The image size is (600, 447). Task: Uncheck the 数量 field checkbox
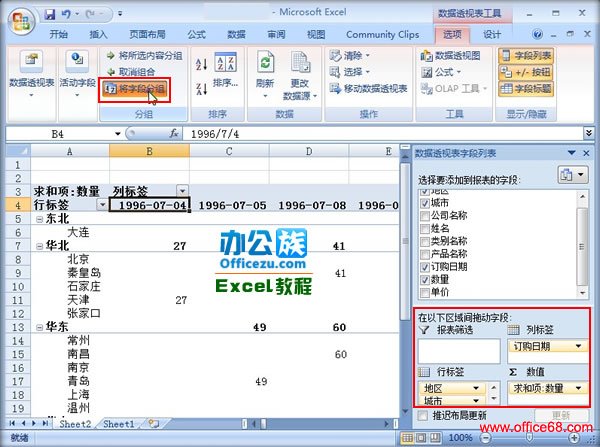[x=425, y=280]
